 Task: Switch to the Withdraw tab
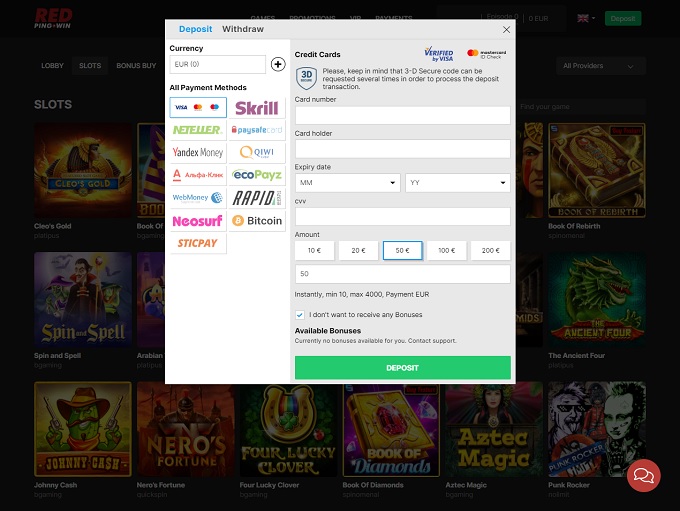[x=243, y=29]
